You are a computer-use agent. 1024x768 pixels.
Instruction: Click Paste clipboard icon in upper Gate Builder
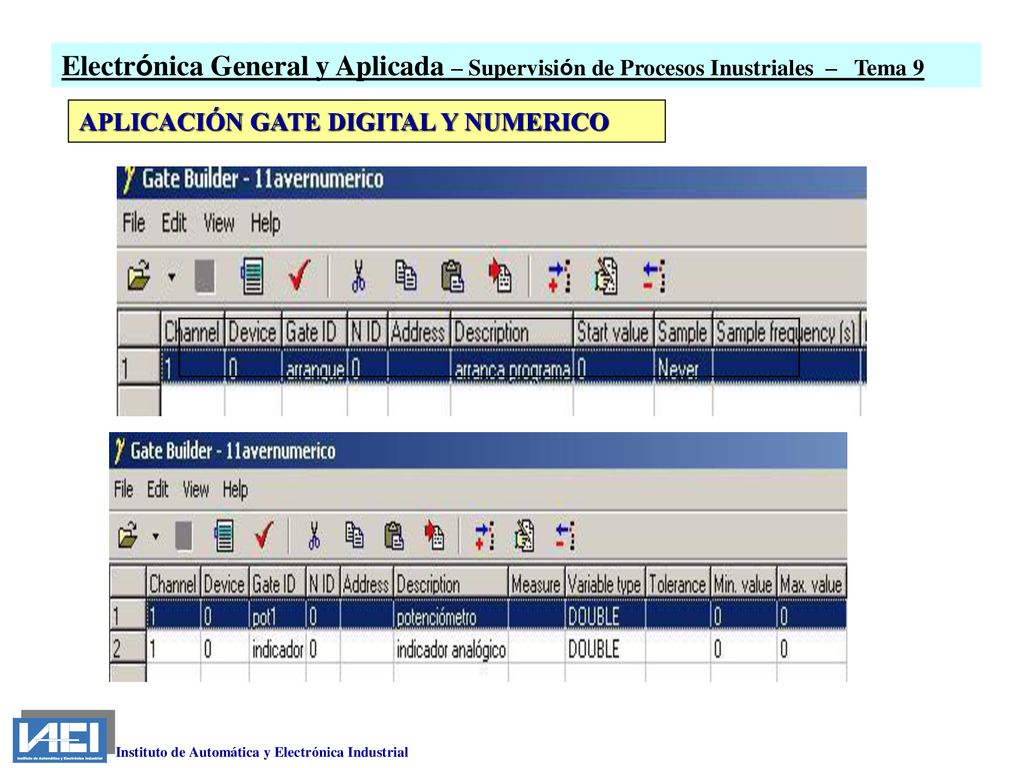point(453,276)
